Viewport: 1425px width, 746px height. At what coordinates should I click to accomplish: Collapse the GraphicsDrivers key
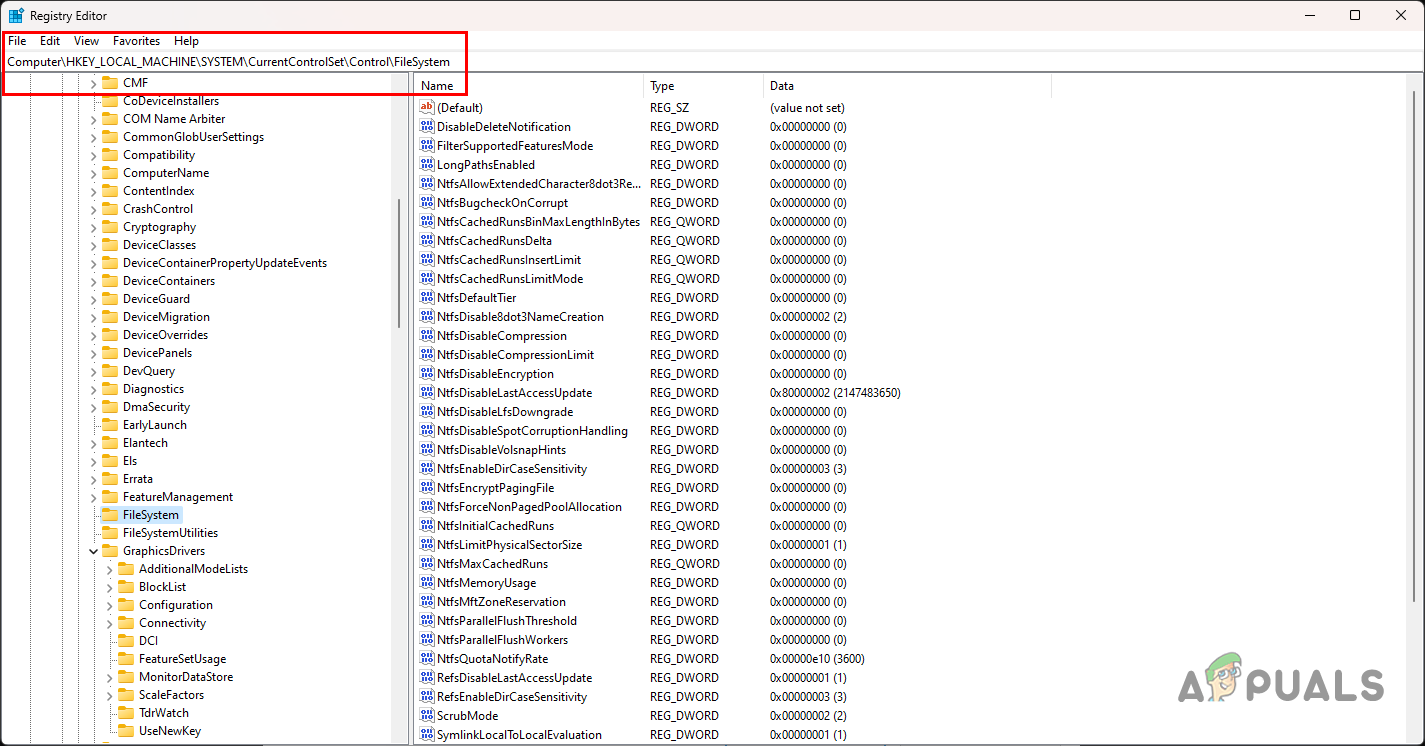pos(93,550)
